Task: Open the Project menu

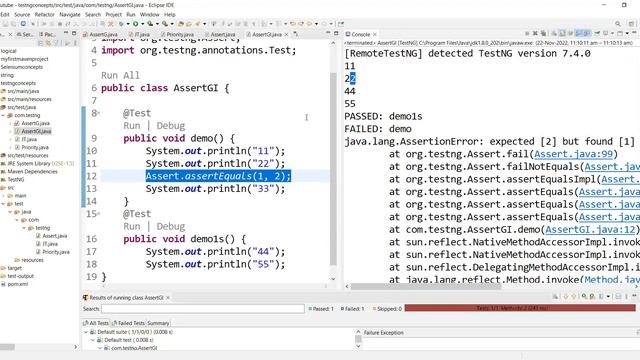Action: (x=113, y=14)
